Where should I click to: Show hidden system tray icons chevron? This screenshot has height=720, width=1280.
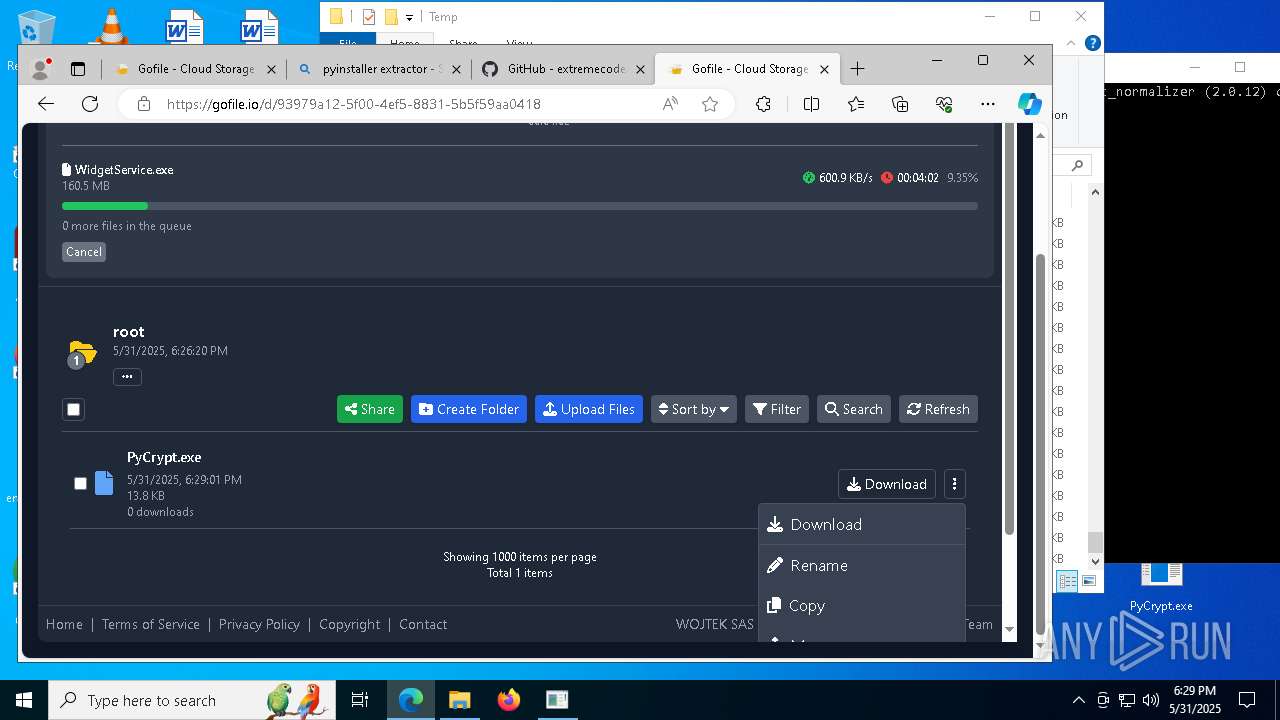click(x=1078, y=700)
